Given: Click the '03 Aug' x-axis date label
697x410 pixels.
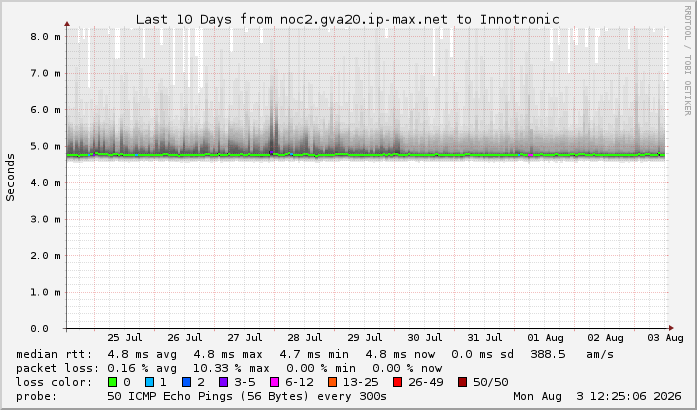Looking at the screenshot, I should tap(665, 338).
